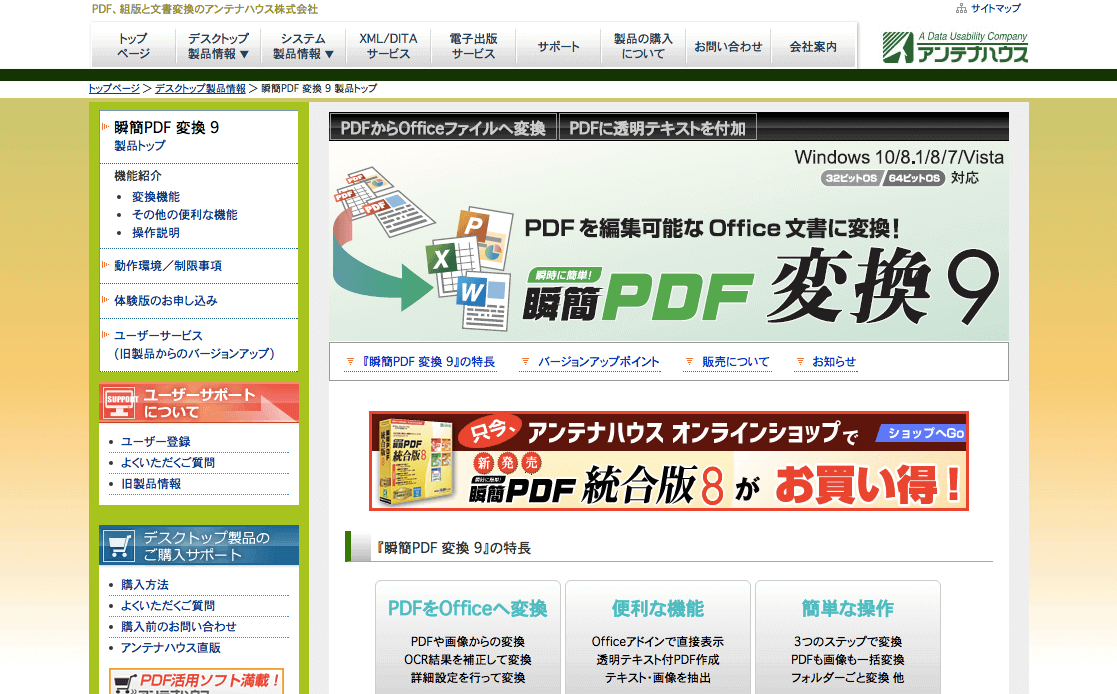Click the orange arrow before 販売について
Screen dimensions: 1117x694
pos(689,362)
